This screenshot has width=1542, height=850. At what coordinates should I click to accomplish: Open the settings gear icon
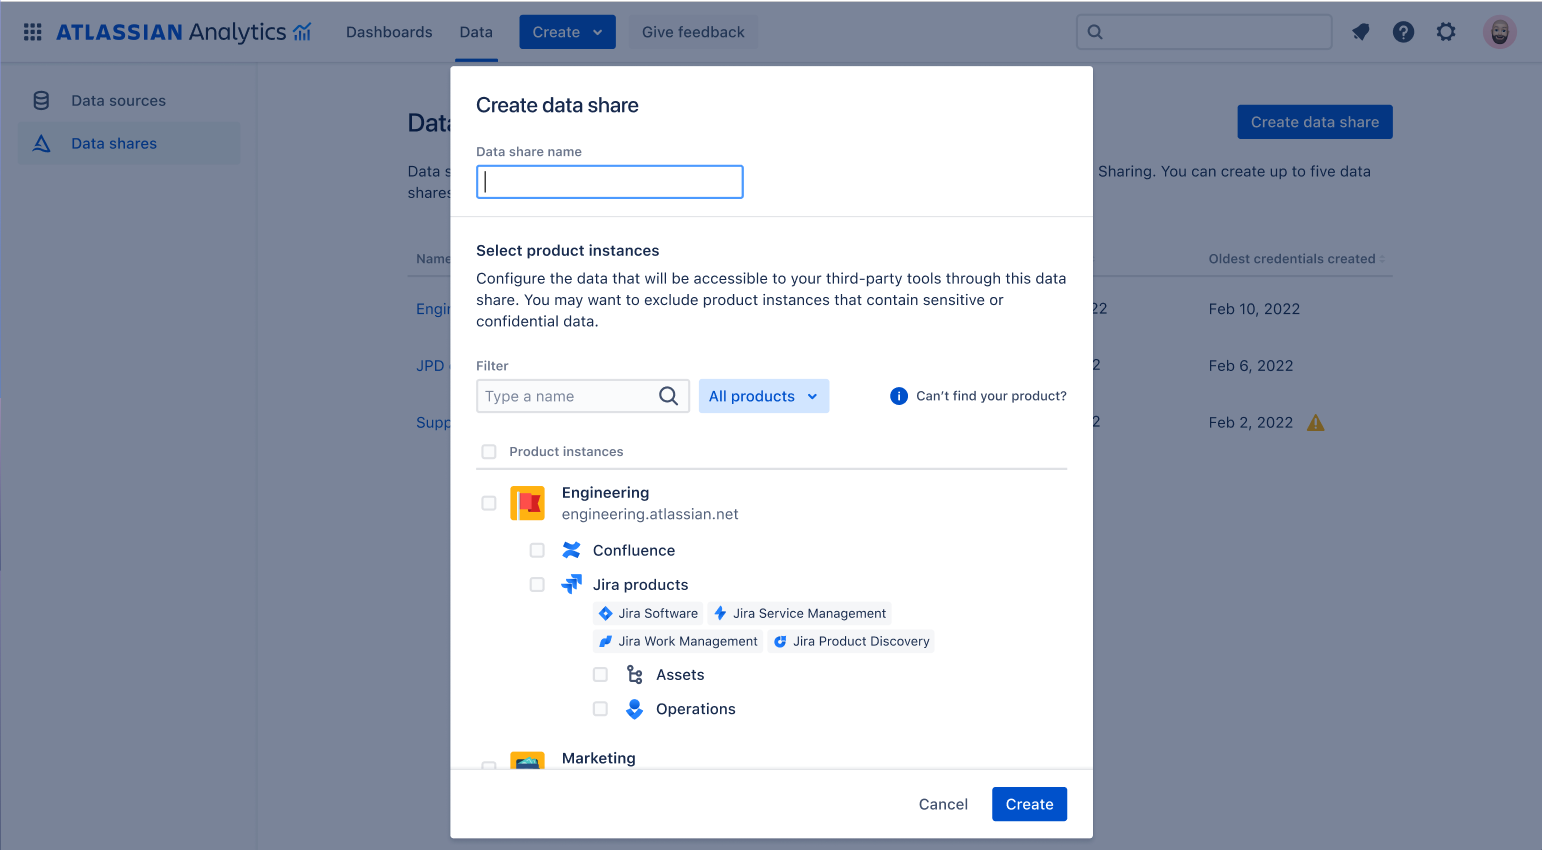[x=1446, y=31]
